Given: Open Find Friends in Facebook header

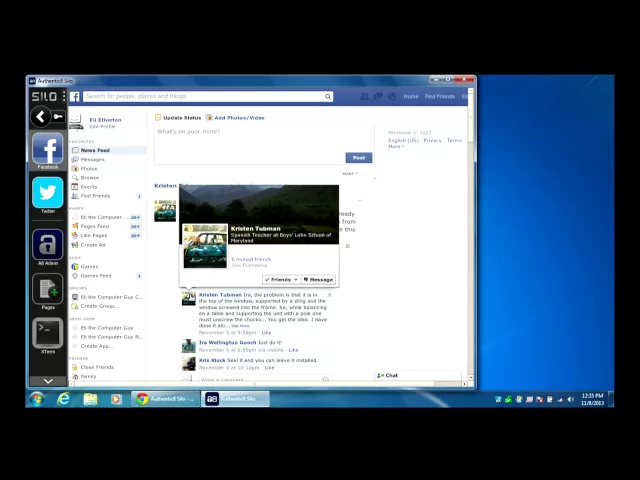Looking at the screenshot, I should pos(440,96).
